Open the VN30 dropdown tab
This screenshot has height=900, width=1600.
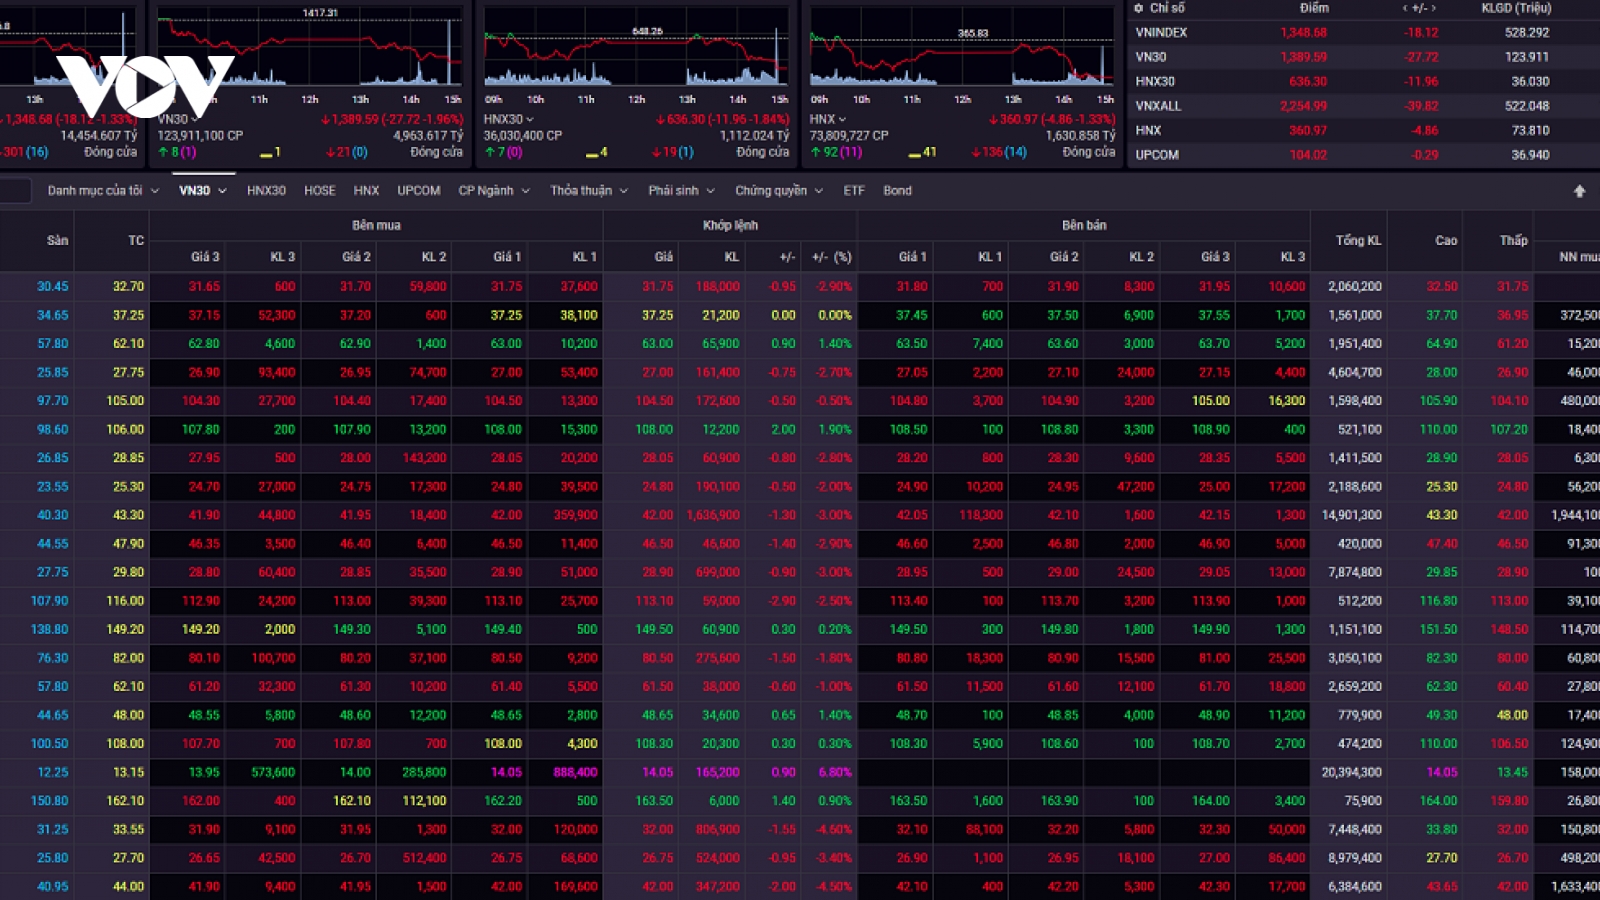203,190
